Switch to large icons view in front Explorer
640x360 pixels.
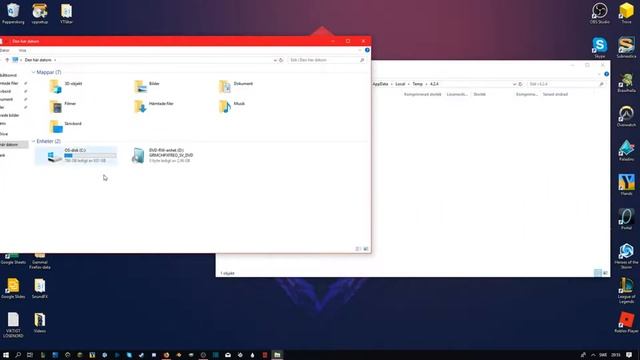(x=366, y=249)
